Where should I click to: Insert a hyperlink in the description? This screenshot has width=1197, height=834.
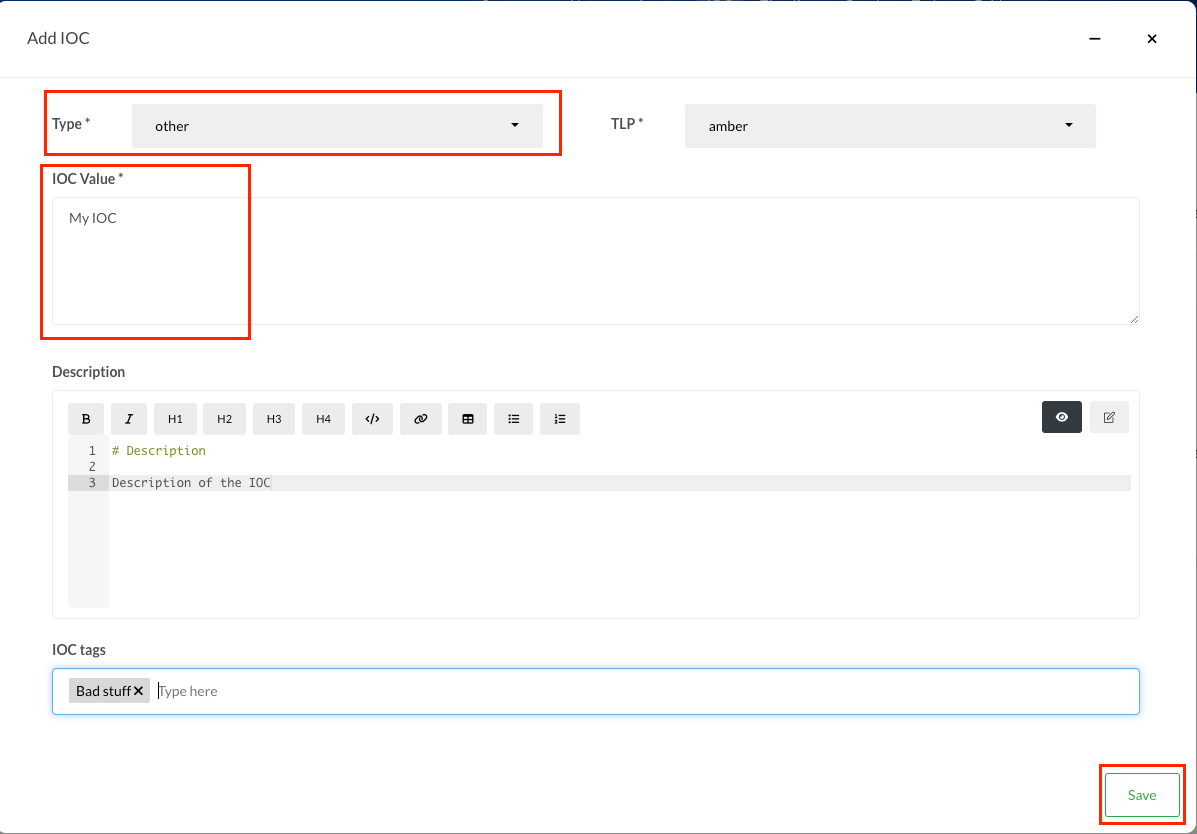coord(420,418)
